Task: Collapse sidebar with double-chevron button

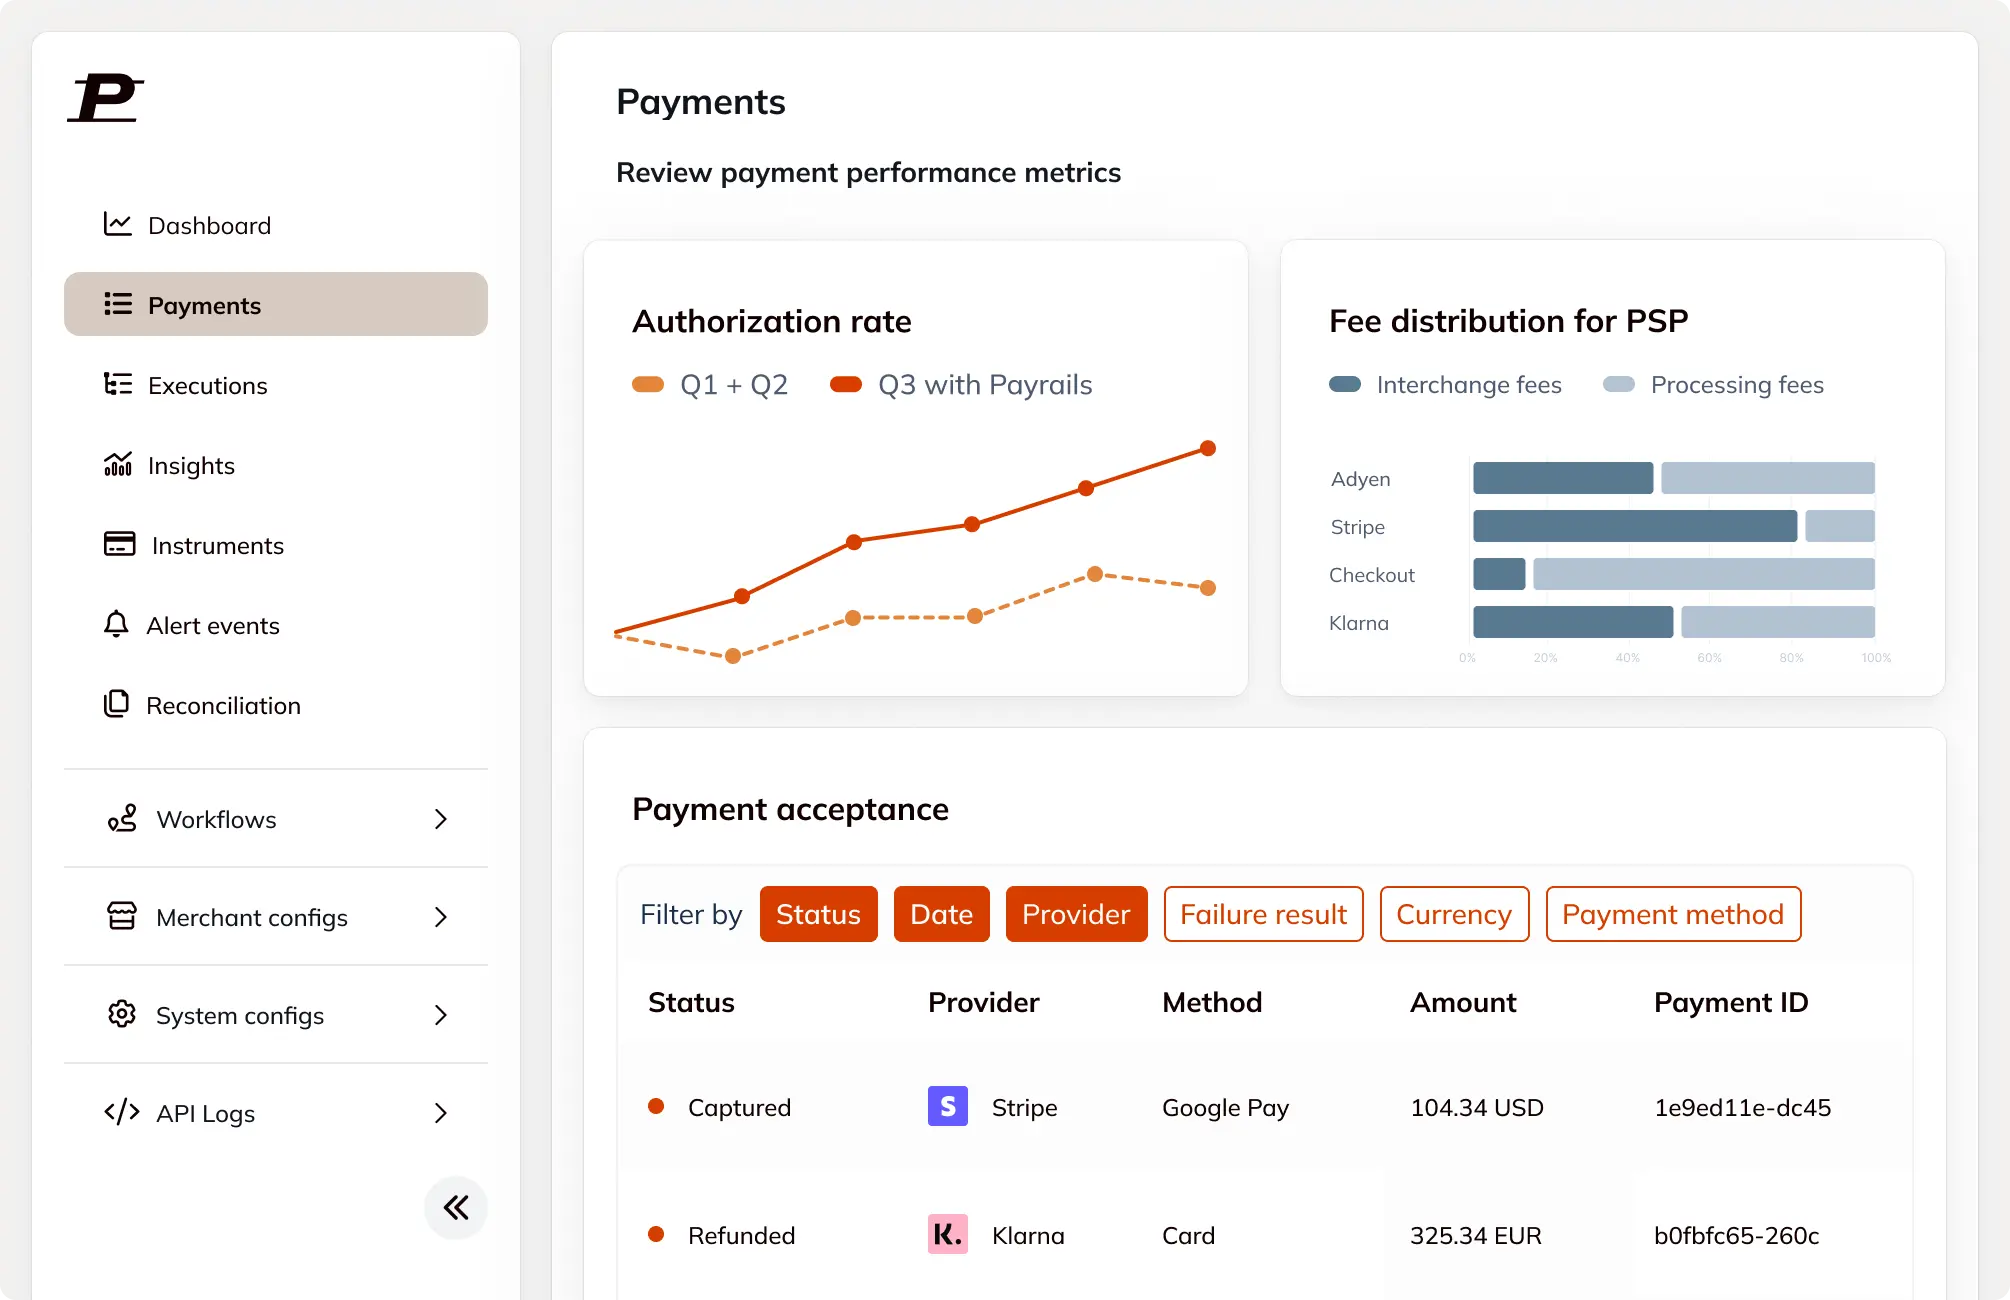Action: pos(456,1208)
